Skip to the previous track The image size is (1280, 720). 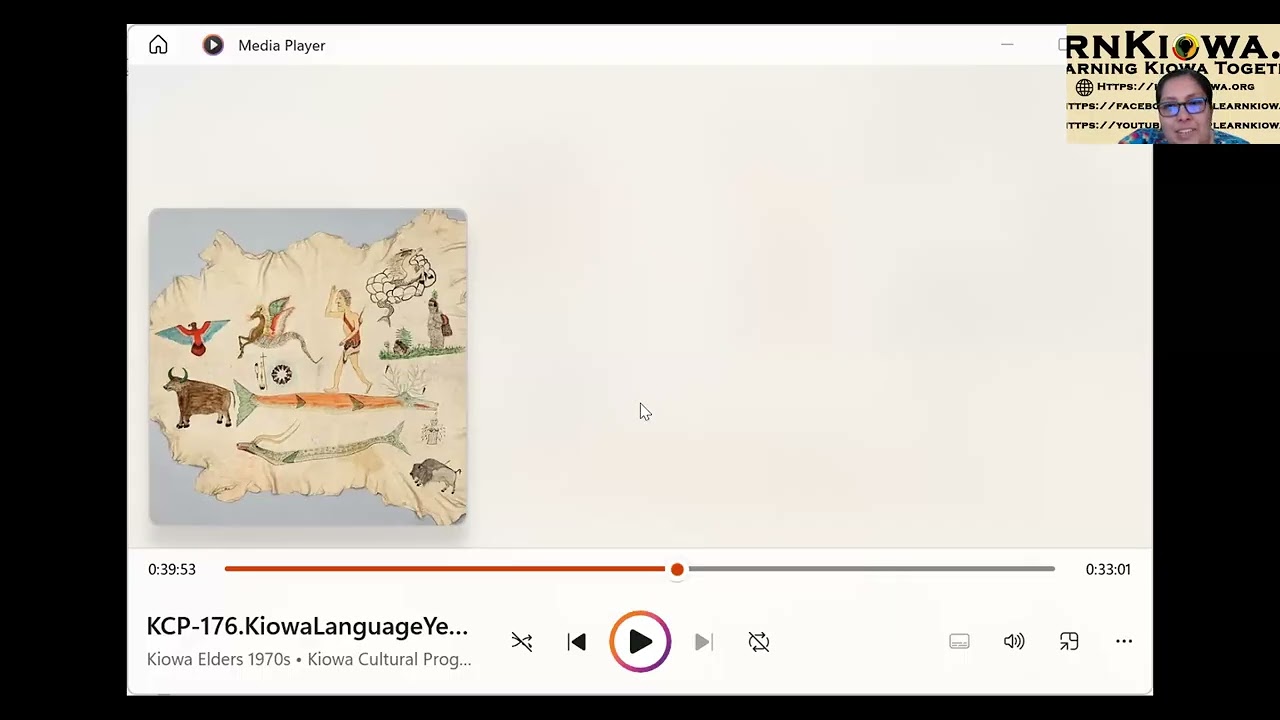pos(577,642)
